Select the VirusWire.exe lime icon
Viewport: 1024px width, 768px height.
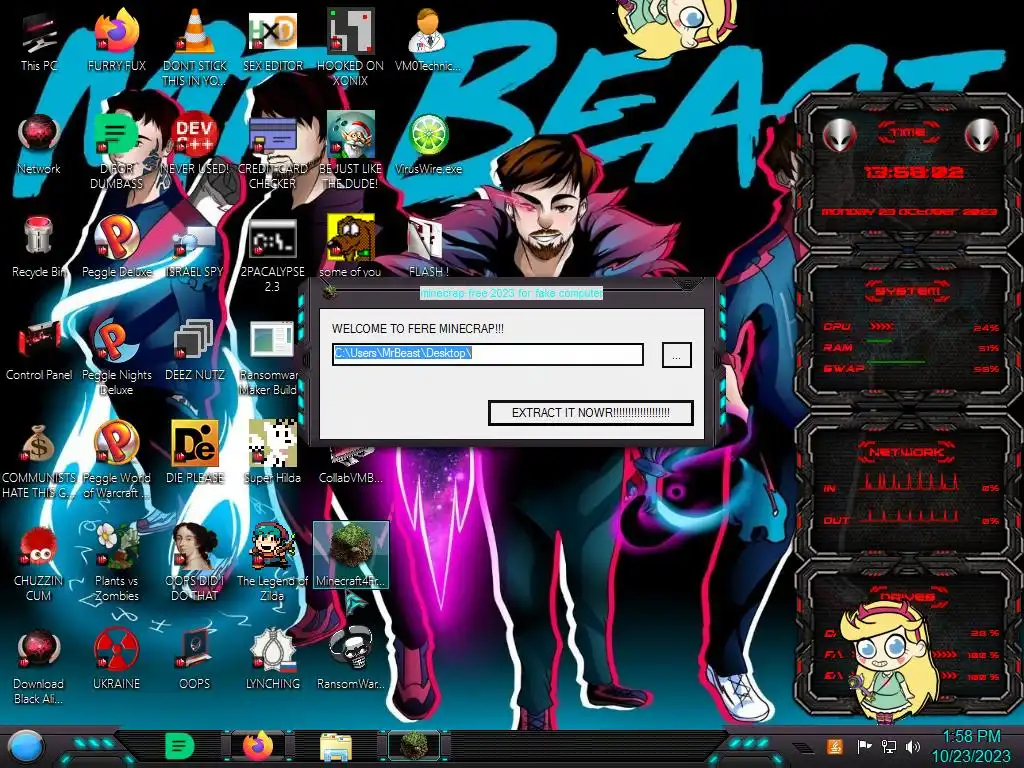[428, 144]
